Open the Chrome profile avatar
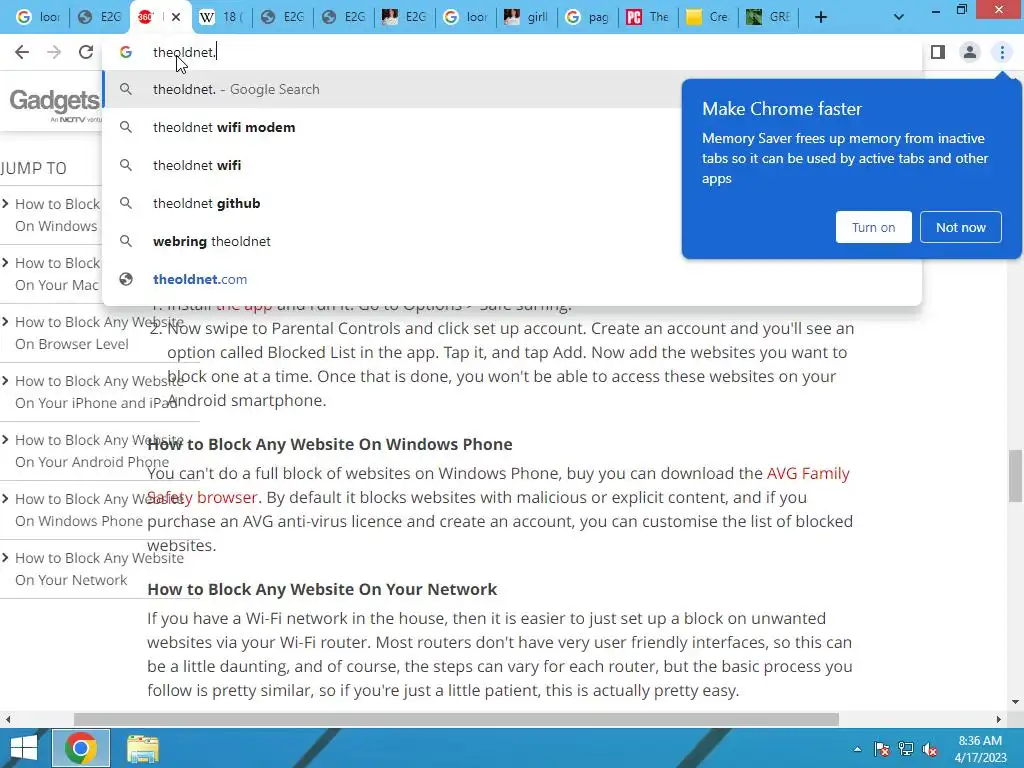 click(970, 52)
